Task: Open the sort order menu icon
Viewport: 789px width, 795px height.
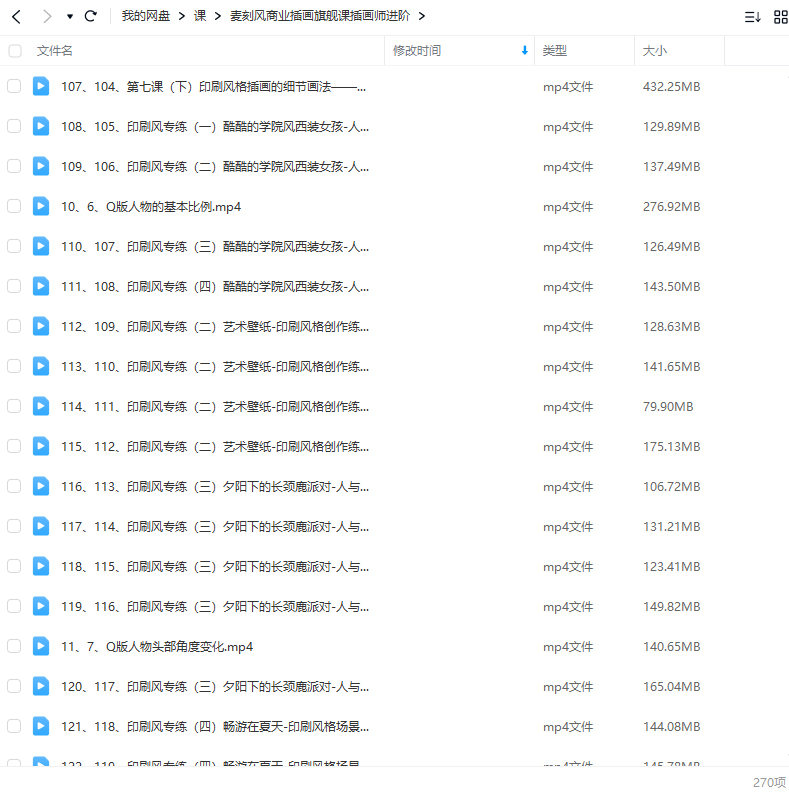Action: coord(752,16)
